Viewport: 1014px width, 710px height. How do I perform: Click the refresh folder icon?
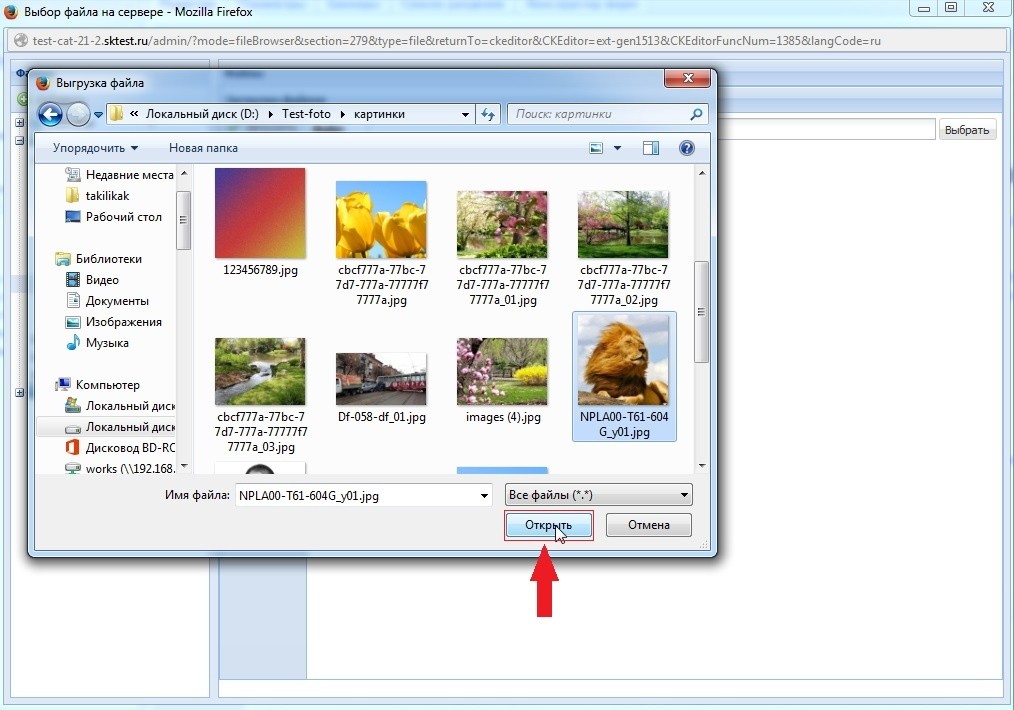488,115
